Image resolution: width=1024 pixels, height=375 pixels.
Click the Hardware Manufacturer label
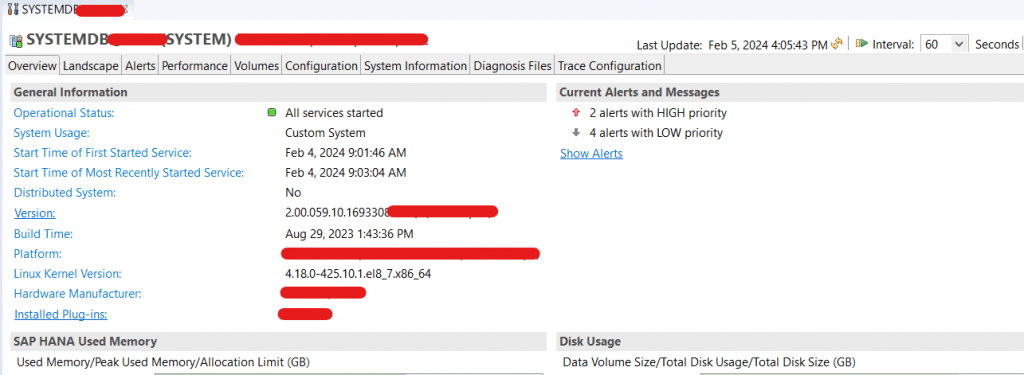coord(78,294)
